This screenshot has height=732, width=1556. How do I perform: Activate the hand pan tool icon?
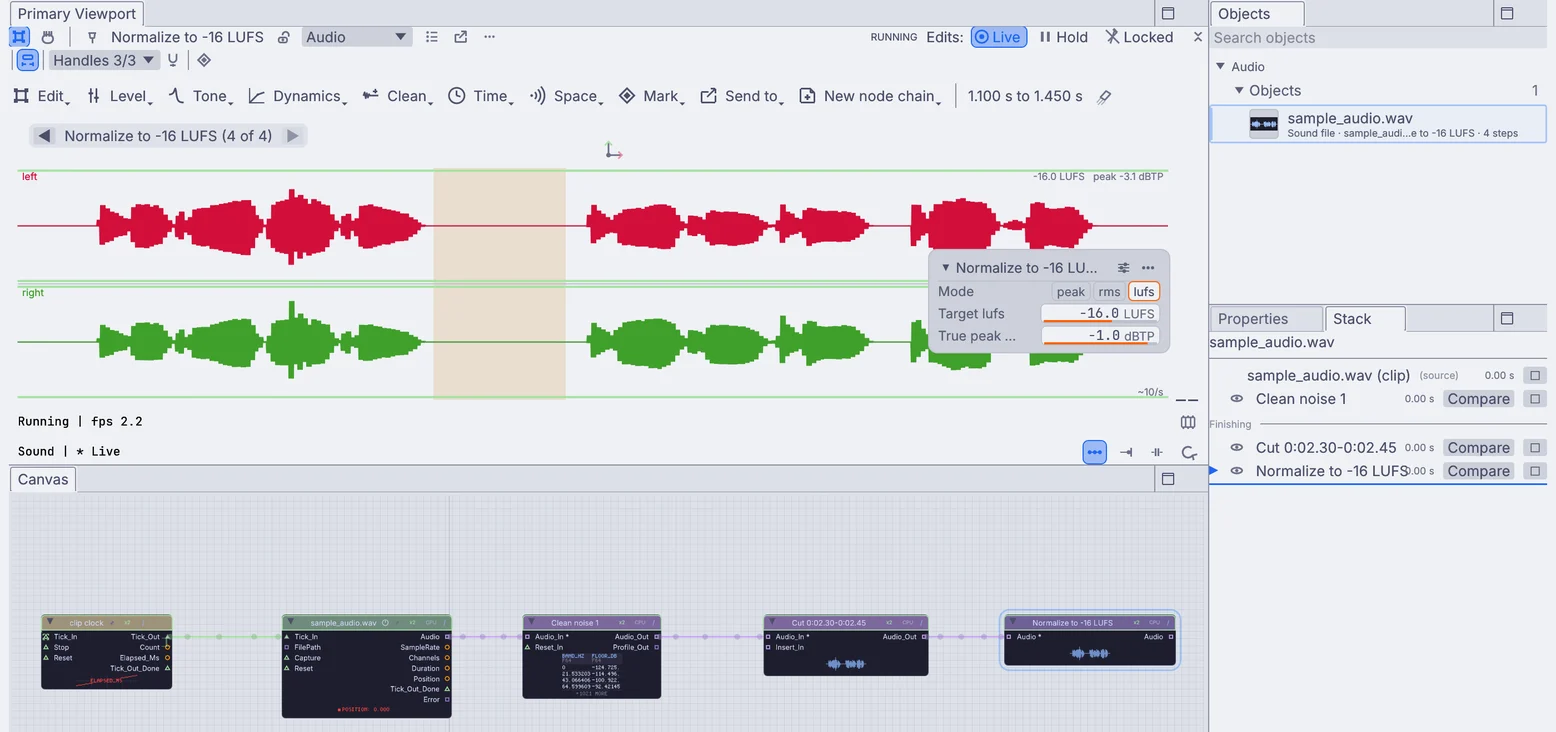pos(47,37)
